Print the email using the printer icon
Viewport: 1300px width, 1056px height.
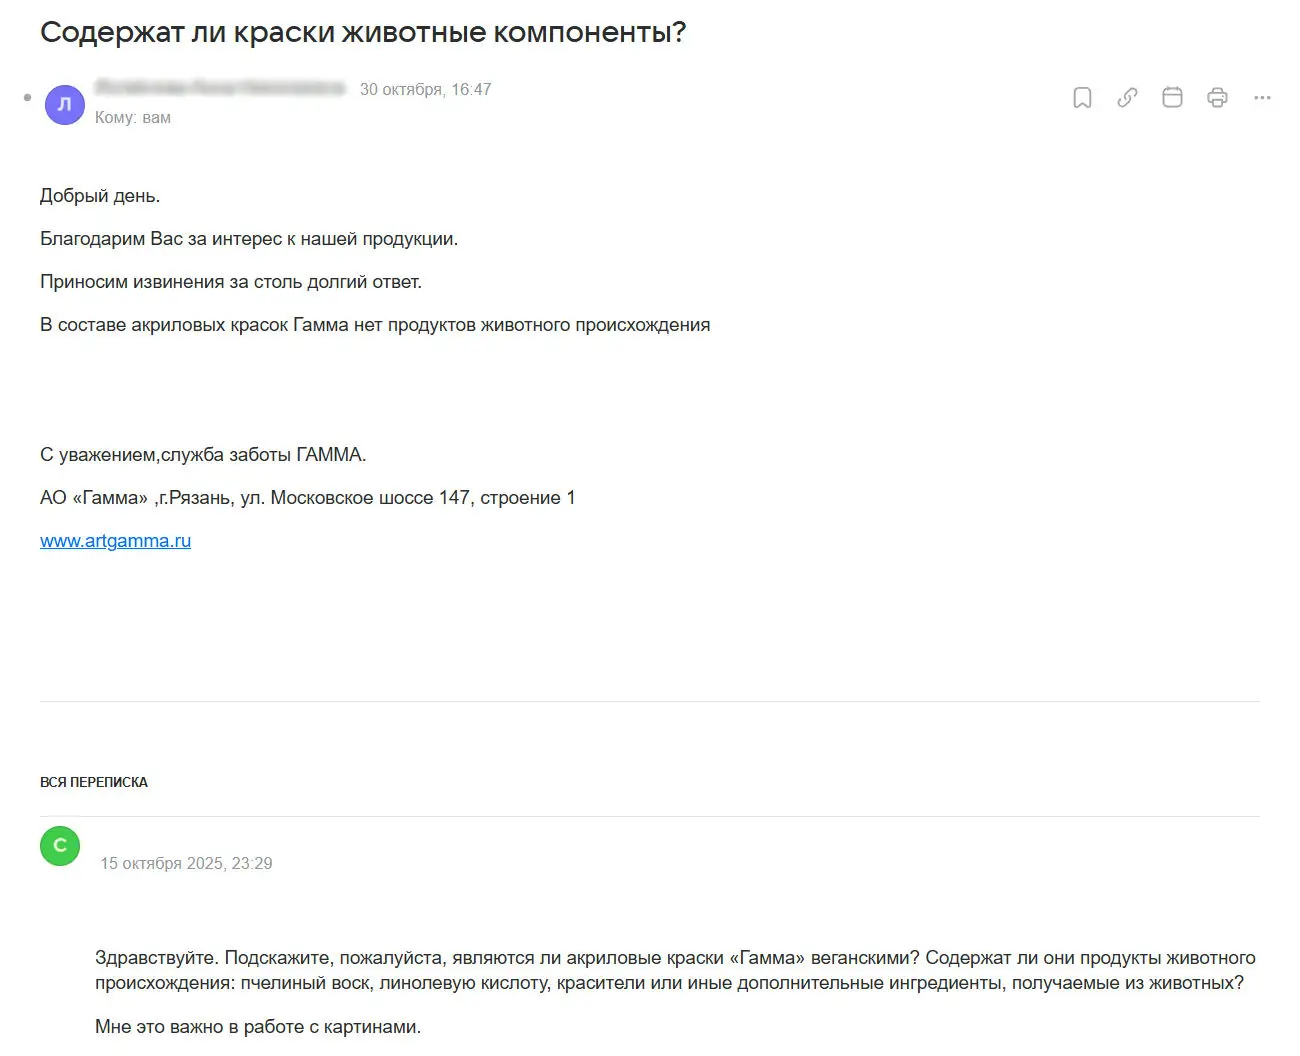coord(1217,98)
